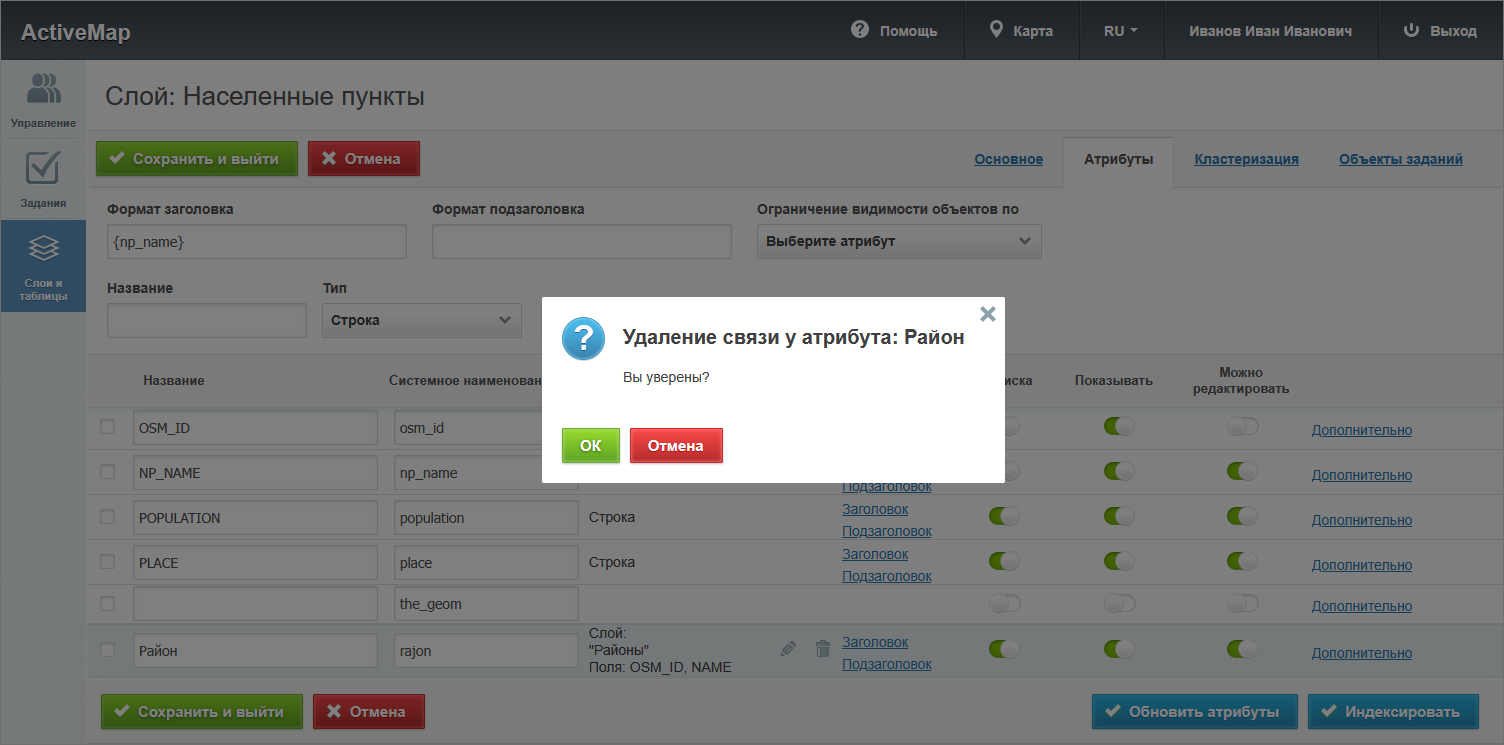Open the Тип dropdown showing Строка

[x=421, y=320]
